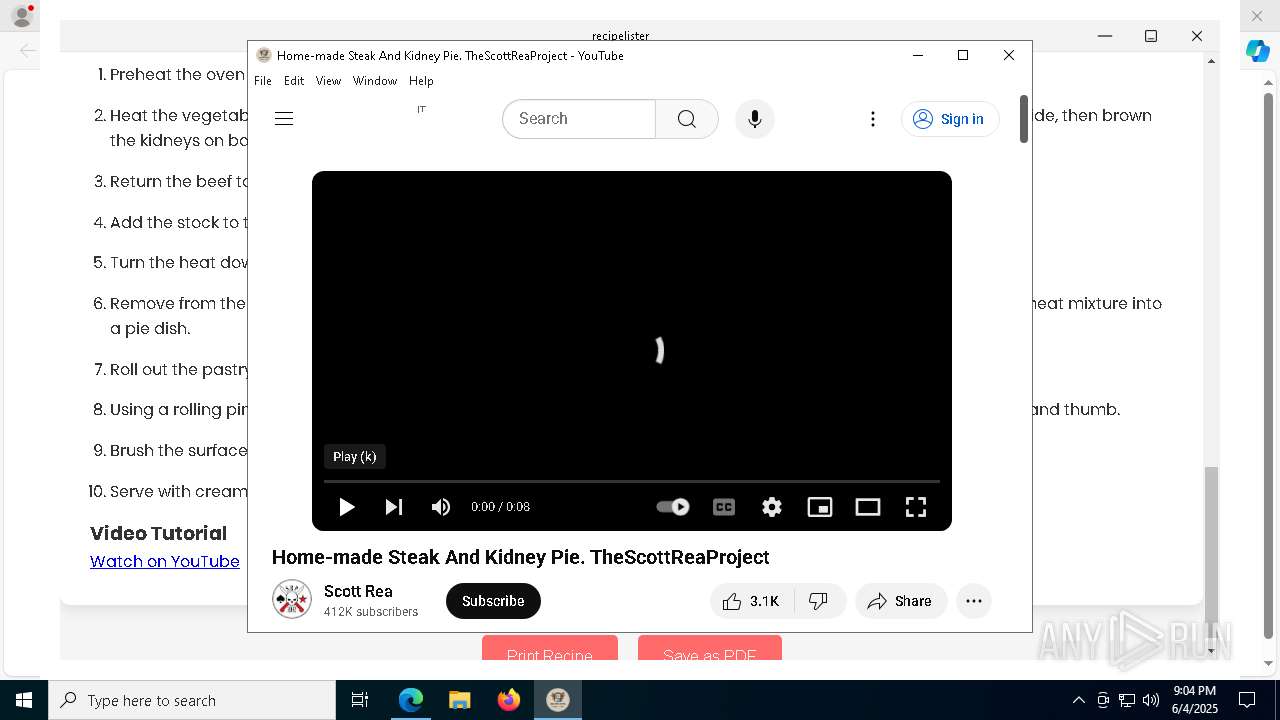The height and width of the screenshot is (720, 1280).
Task: Enable miniplayer mode
Action: point(820,507)
